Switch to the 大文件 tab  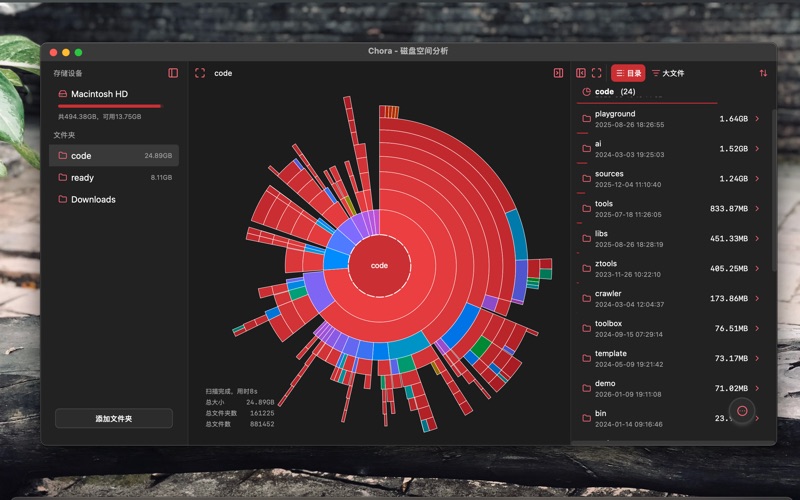[668, 73]
